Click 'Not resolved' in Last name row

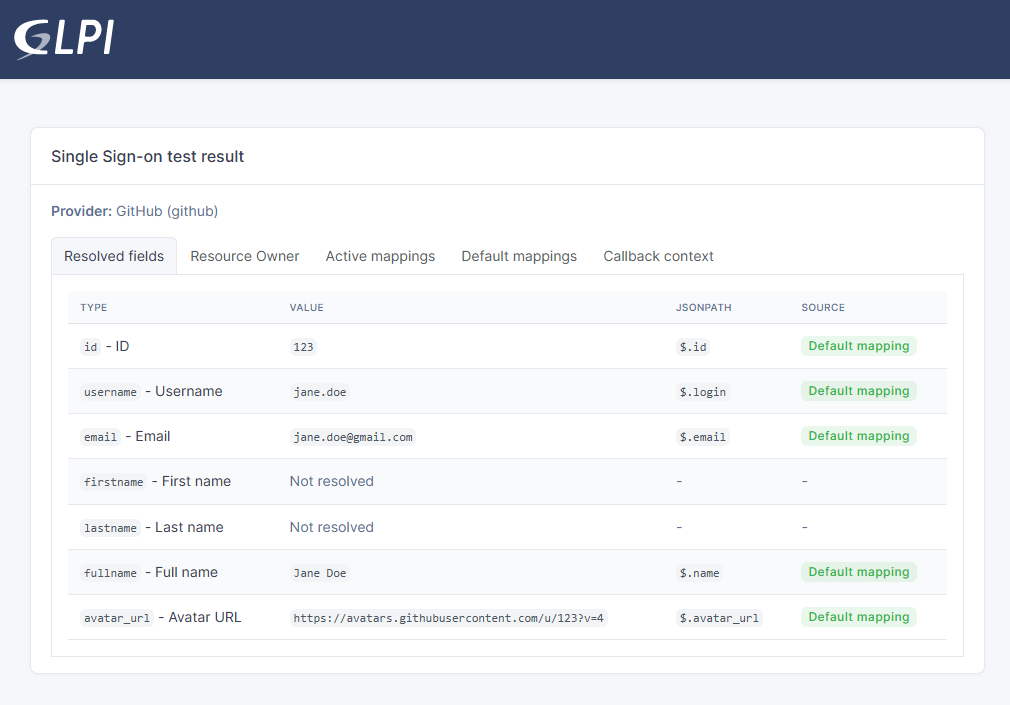coord(332,527)
